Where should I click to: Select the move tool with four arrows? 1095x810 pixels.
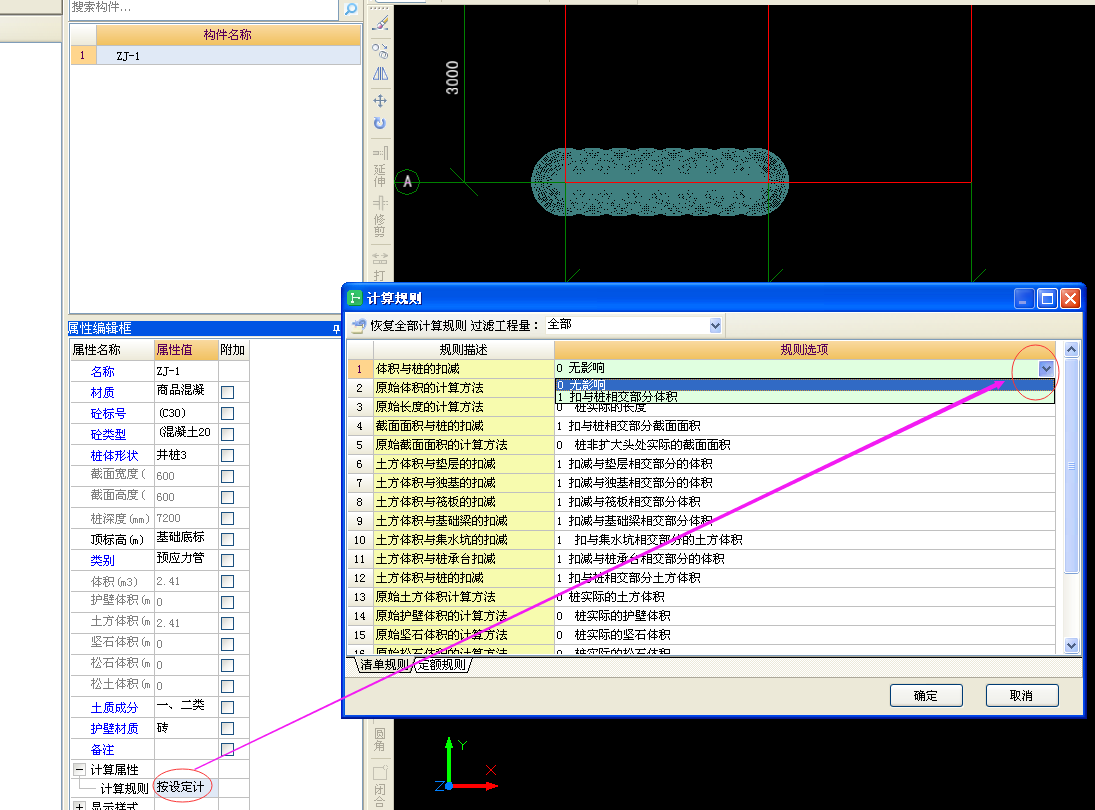click(x=380, y=101)
